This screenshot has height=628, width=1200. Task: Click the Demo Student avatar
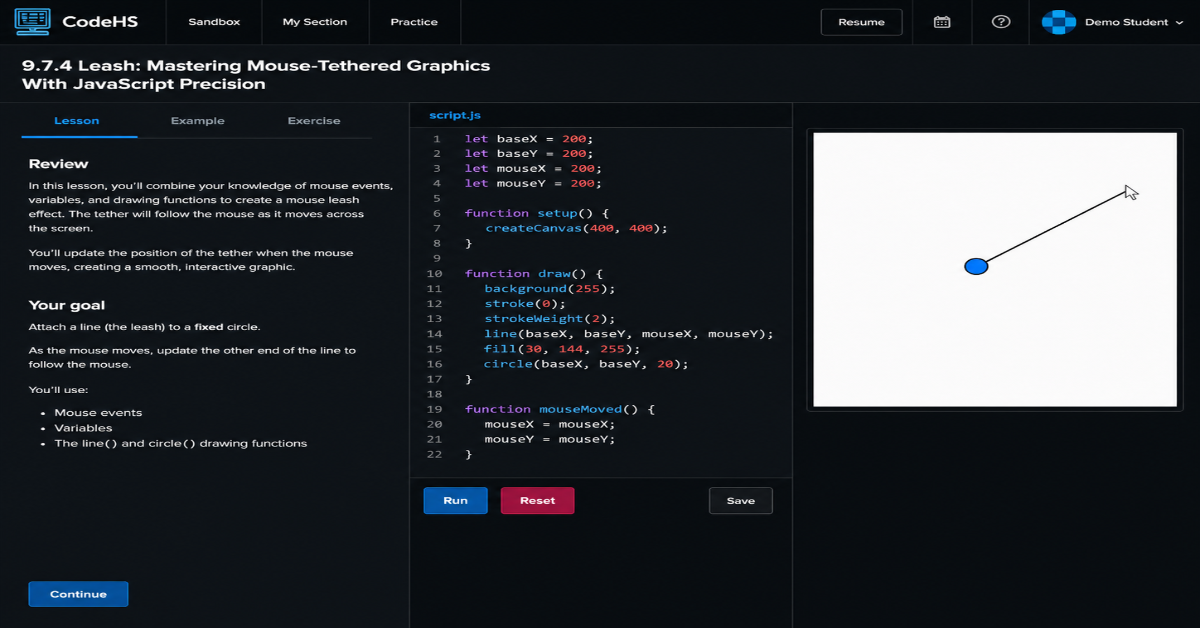point(1059,22)
